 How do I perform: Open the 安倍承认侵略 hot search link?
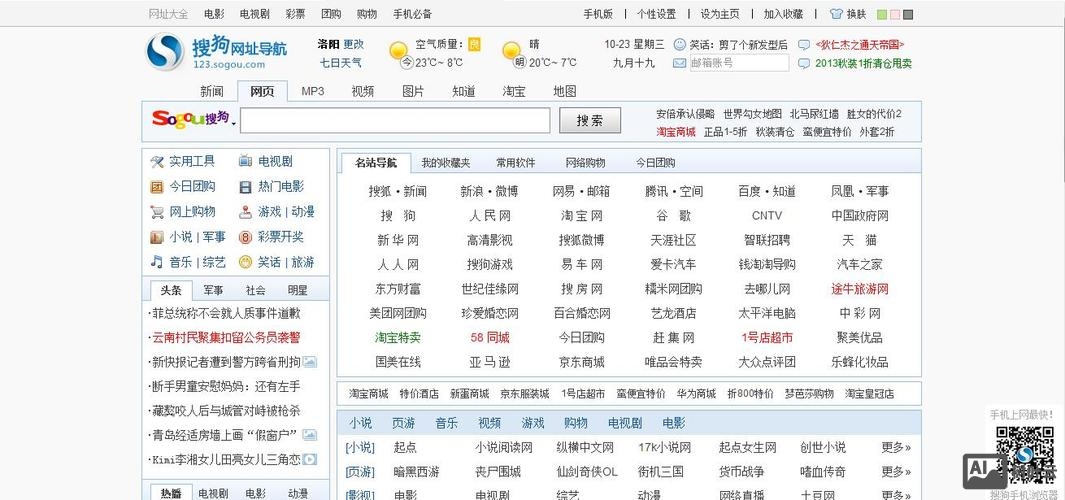pos(685,113)
